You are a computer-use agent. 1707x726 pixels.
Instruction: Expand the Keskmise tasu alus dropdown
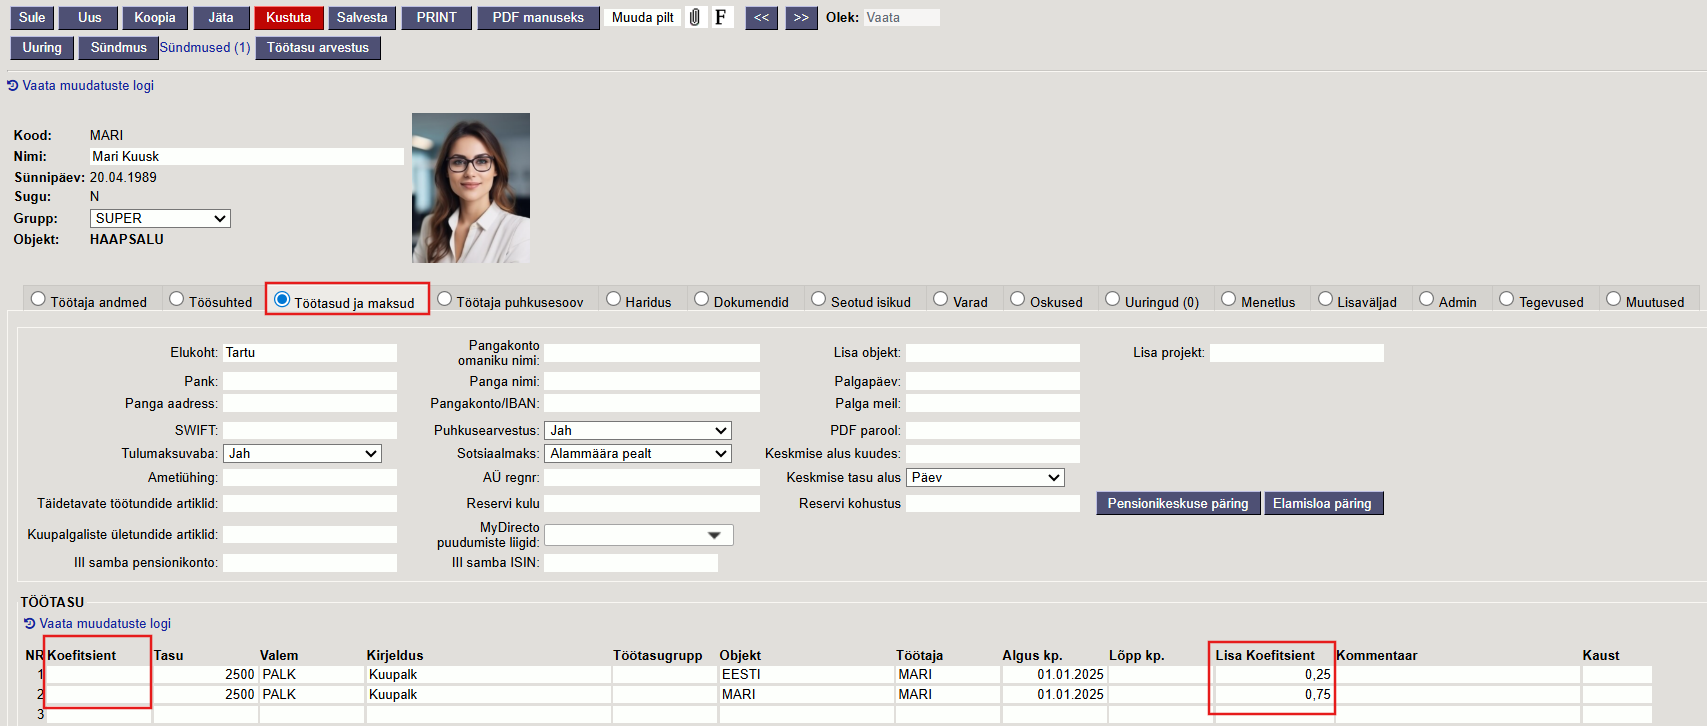coord(985,478)
